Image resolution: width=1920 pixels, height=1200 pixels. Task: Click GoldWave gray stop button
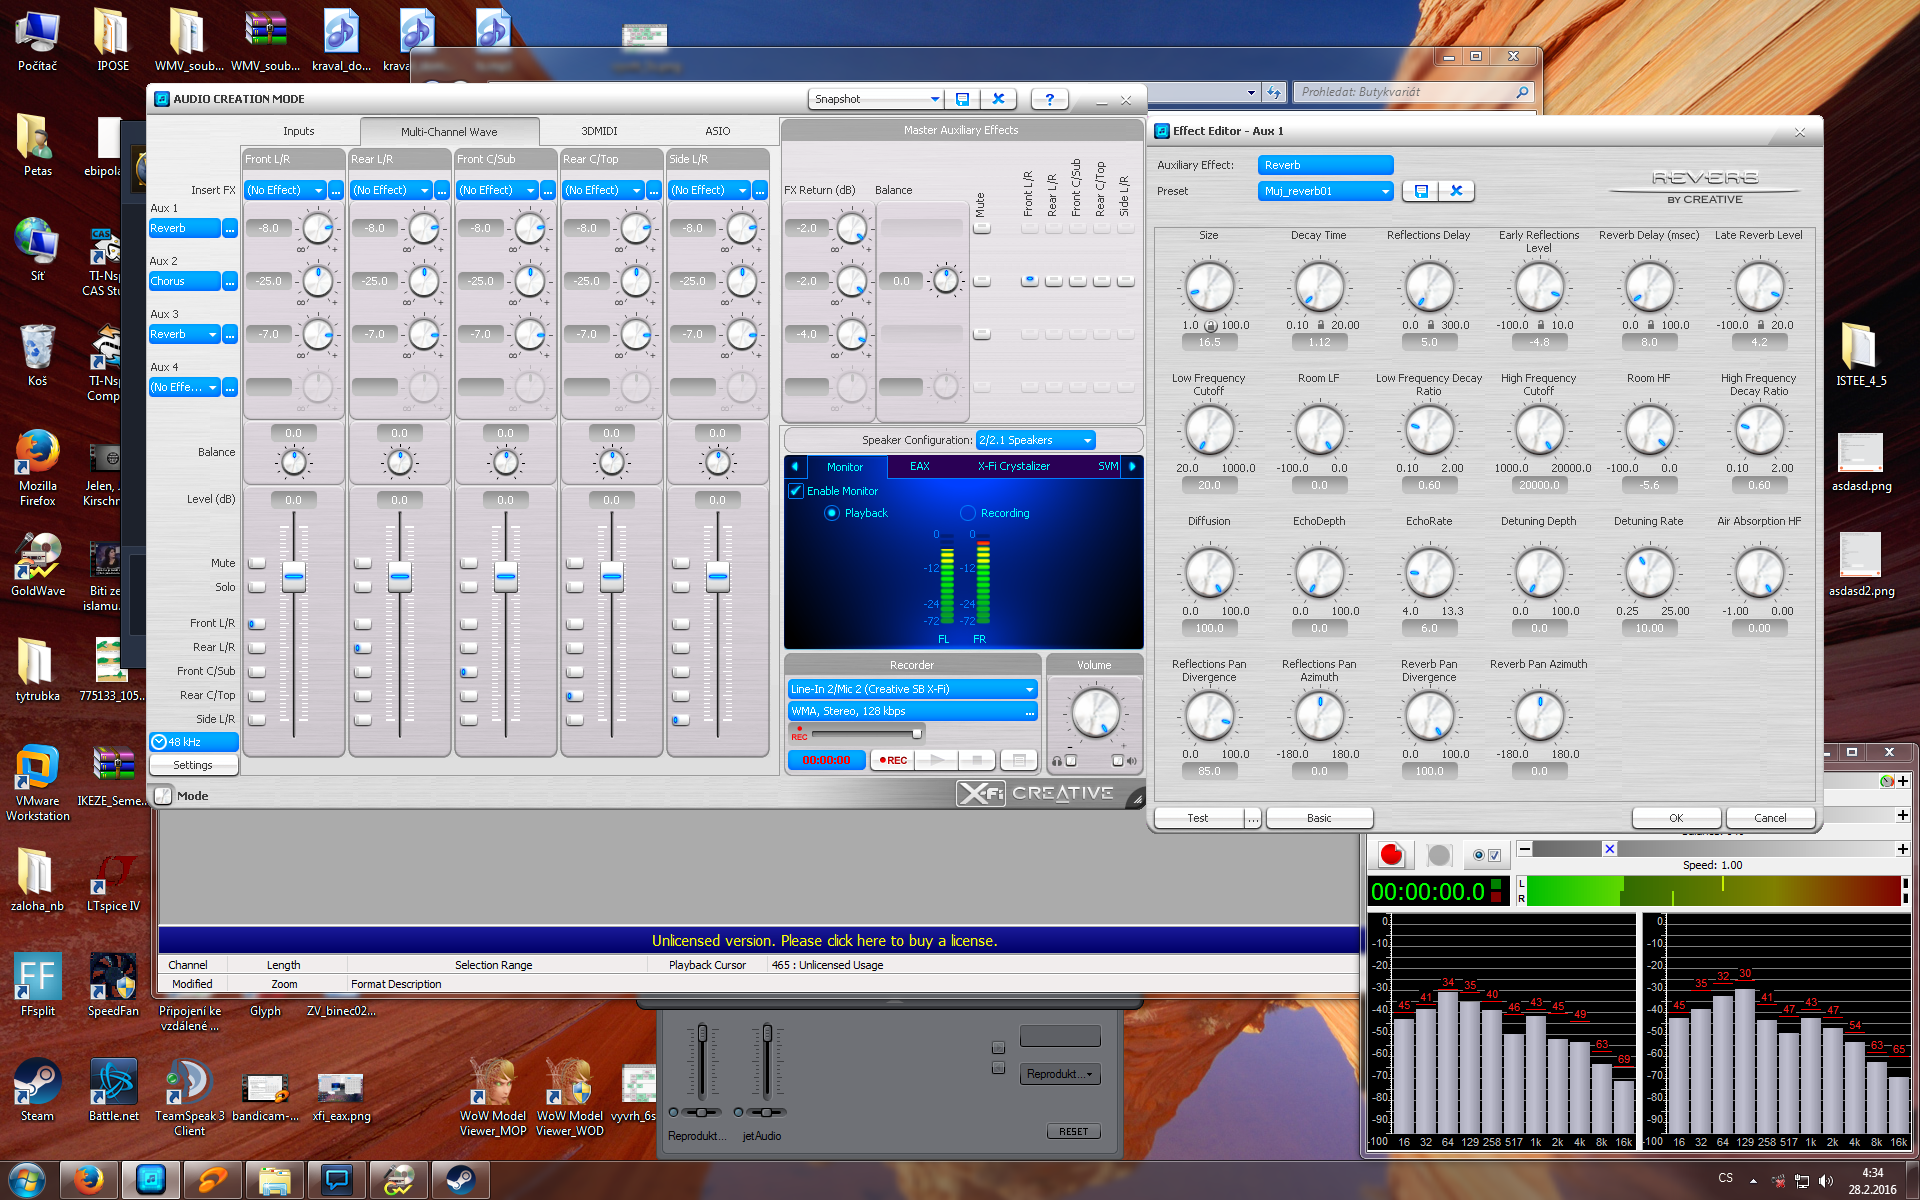point(1439,855)
